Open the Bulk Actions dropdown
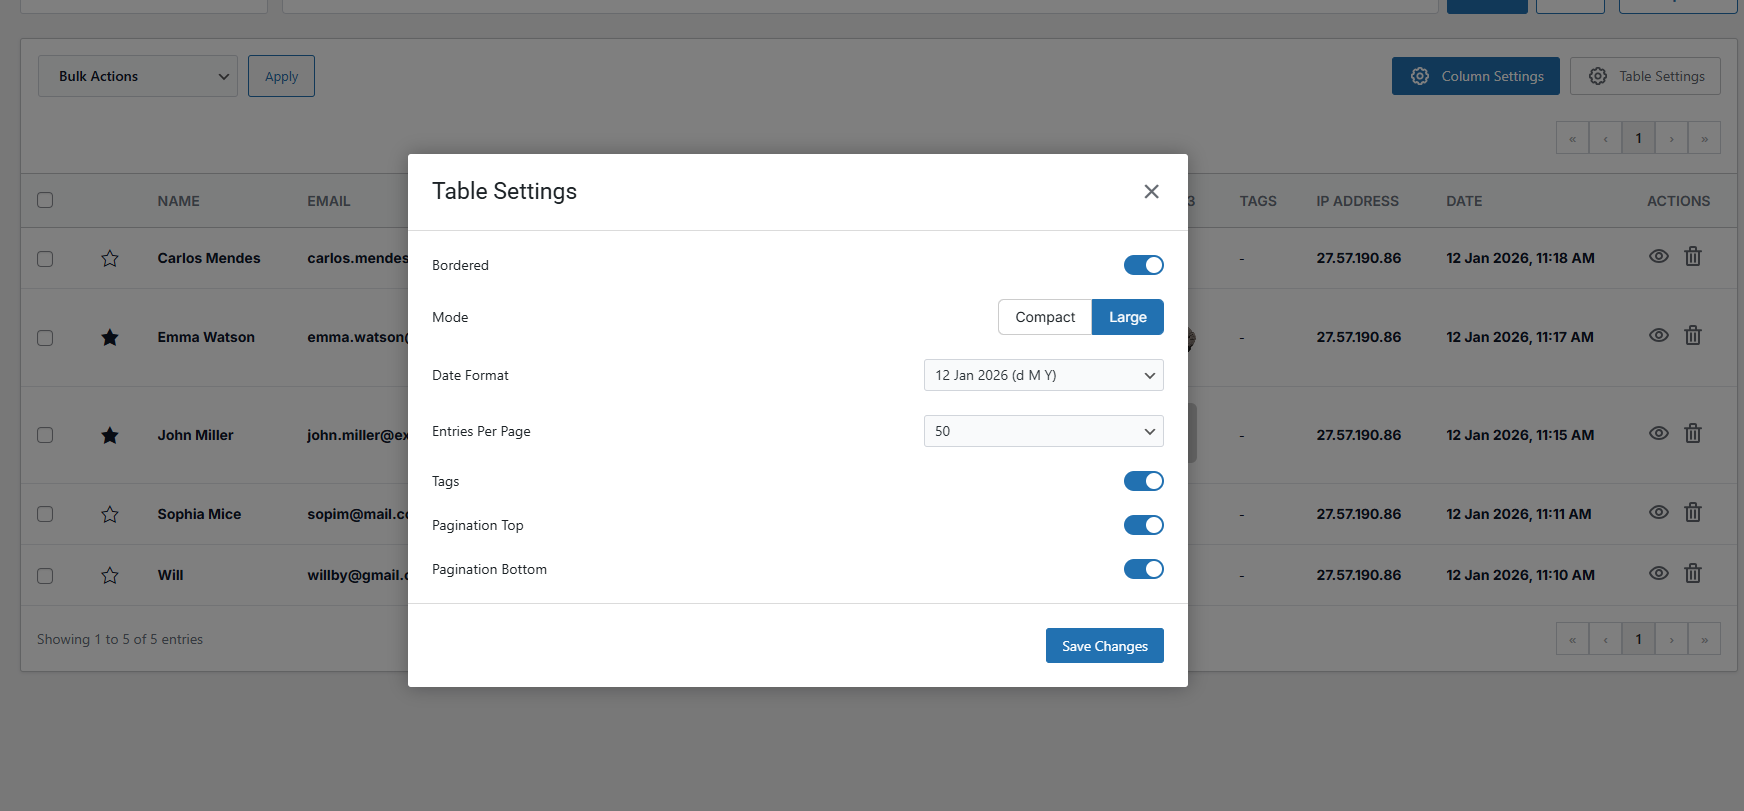The width and height of the screenshot is (1744, 811). coord(138,76)
